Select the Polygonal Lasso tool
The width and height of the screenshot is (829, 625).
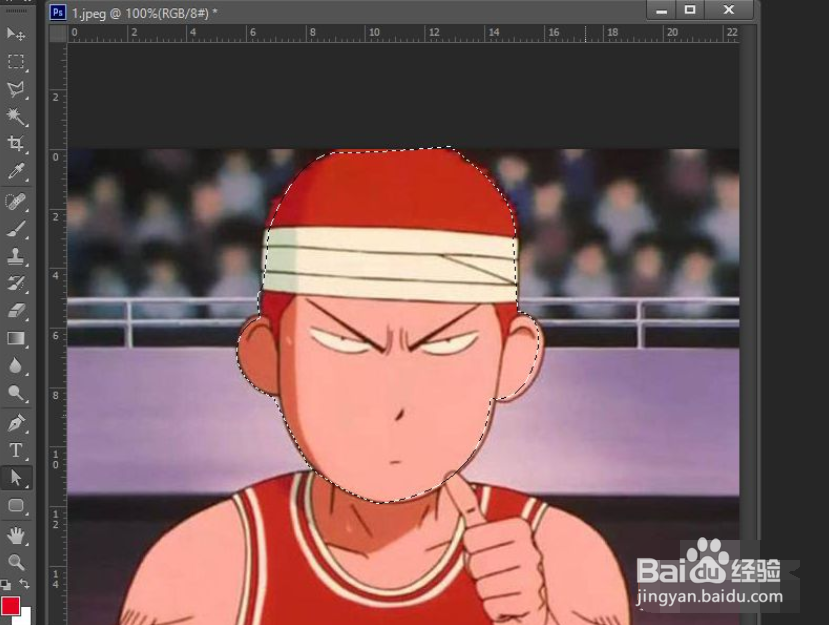16,89
